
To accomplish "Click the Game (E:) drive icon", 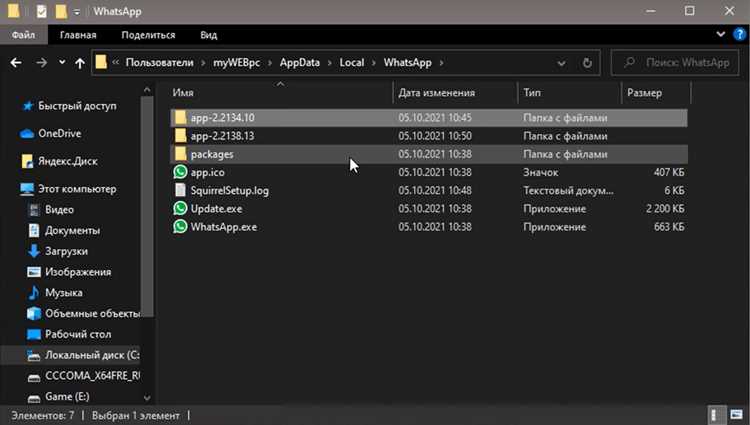I will [x=34, y=398].
